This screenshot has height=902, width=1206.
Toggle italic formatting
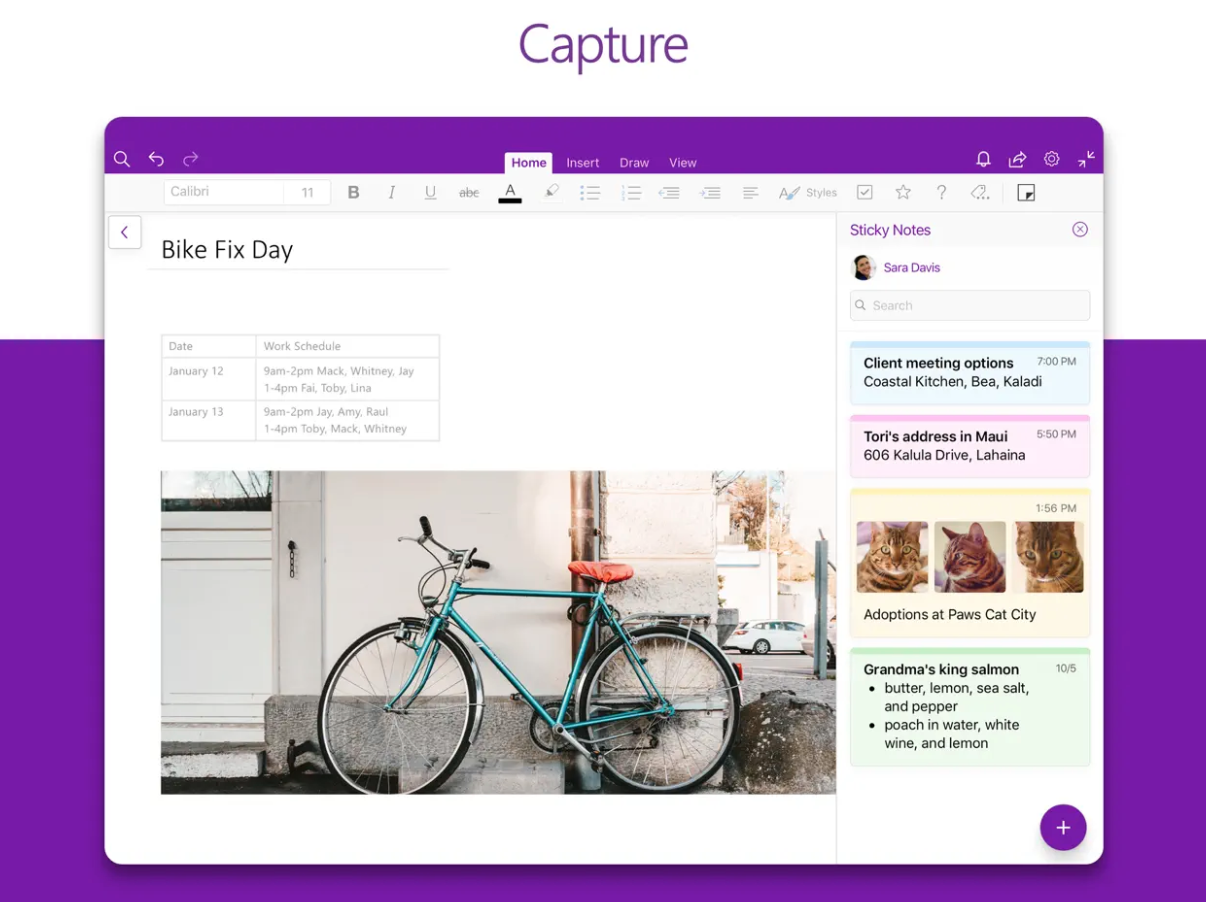pyautogui.click(x=391, y=192)
